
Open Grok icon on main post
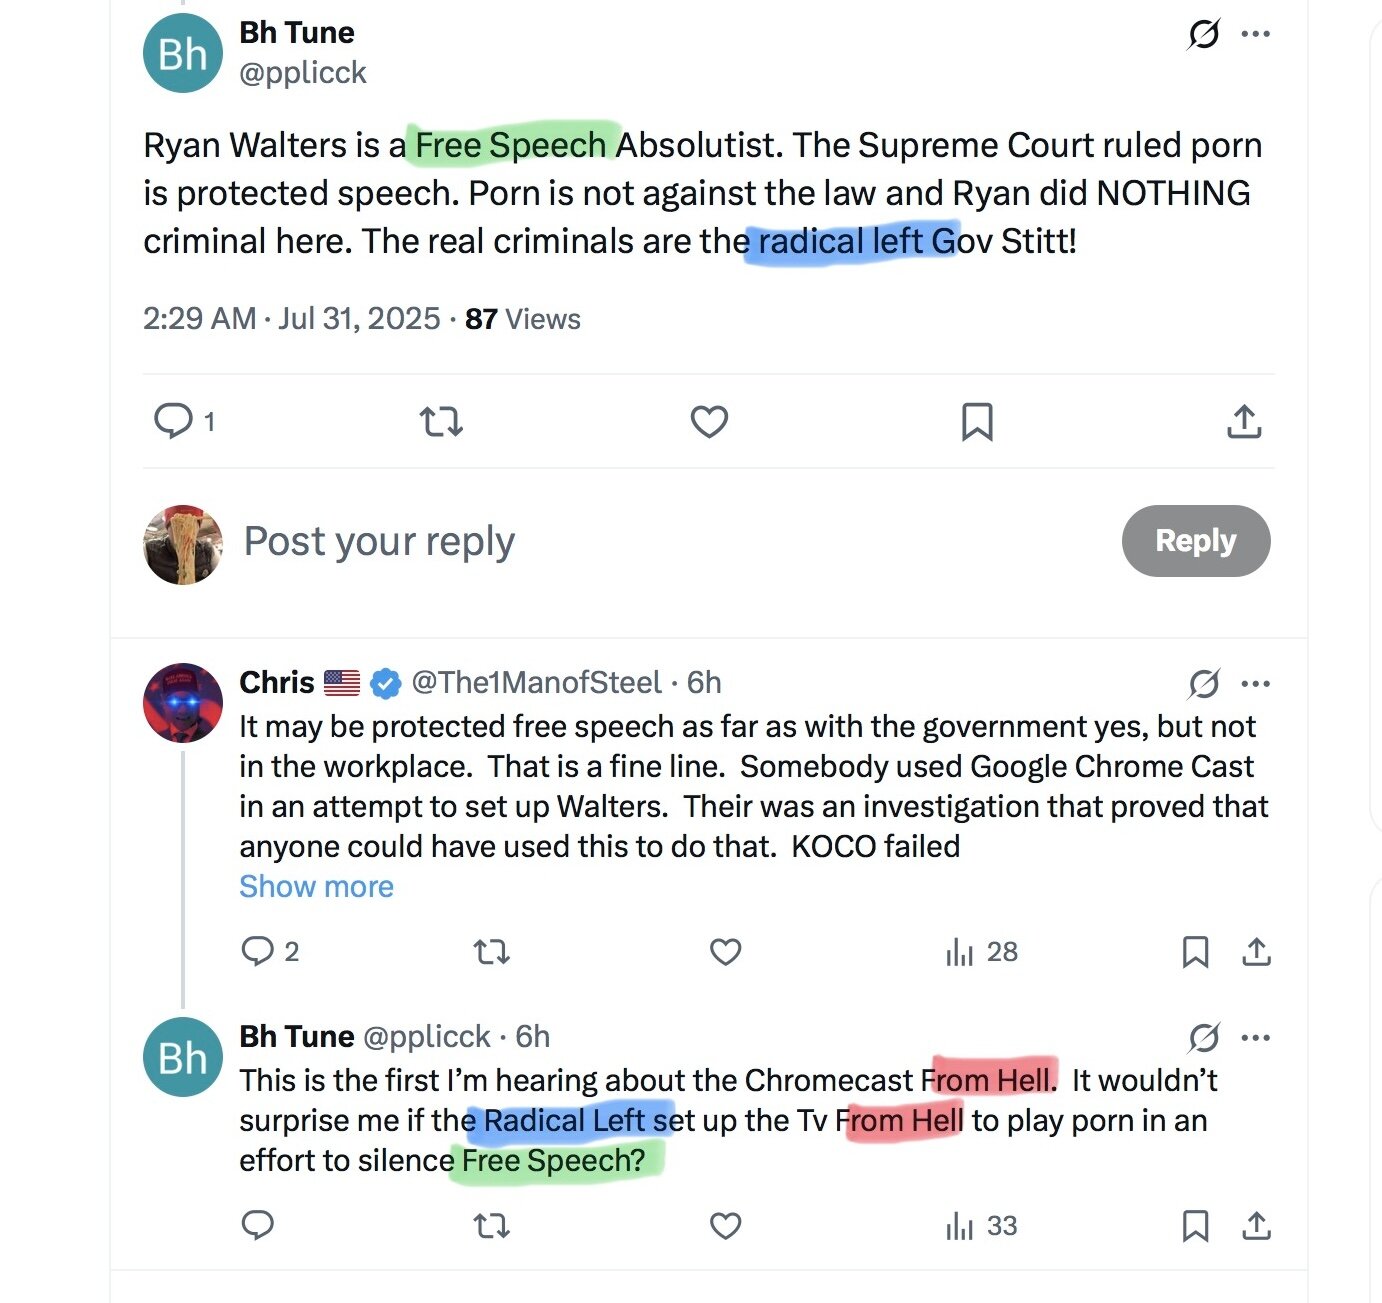1203,34
